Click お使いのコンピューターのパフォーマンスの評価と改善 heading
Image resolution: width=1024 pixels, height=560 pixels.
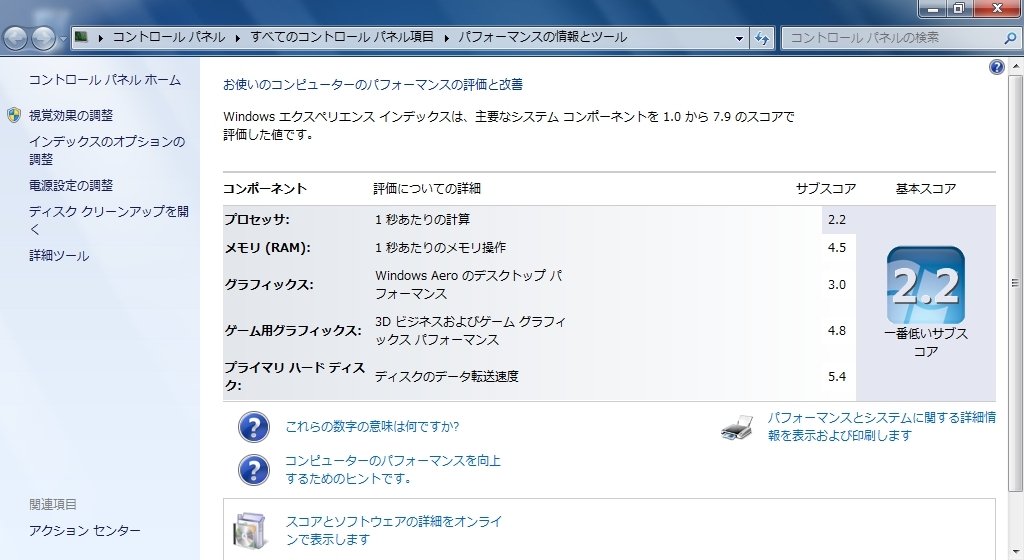(373, 84)
